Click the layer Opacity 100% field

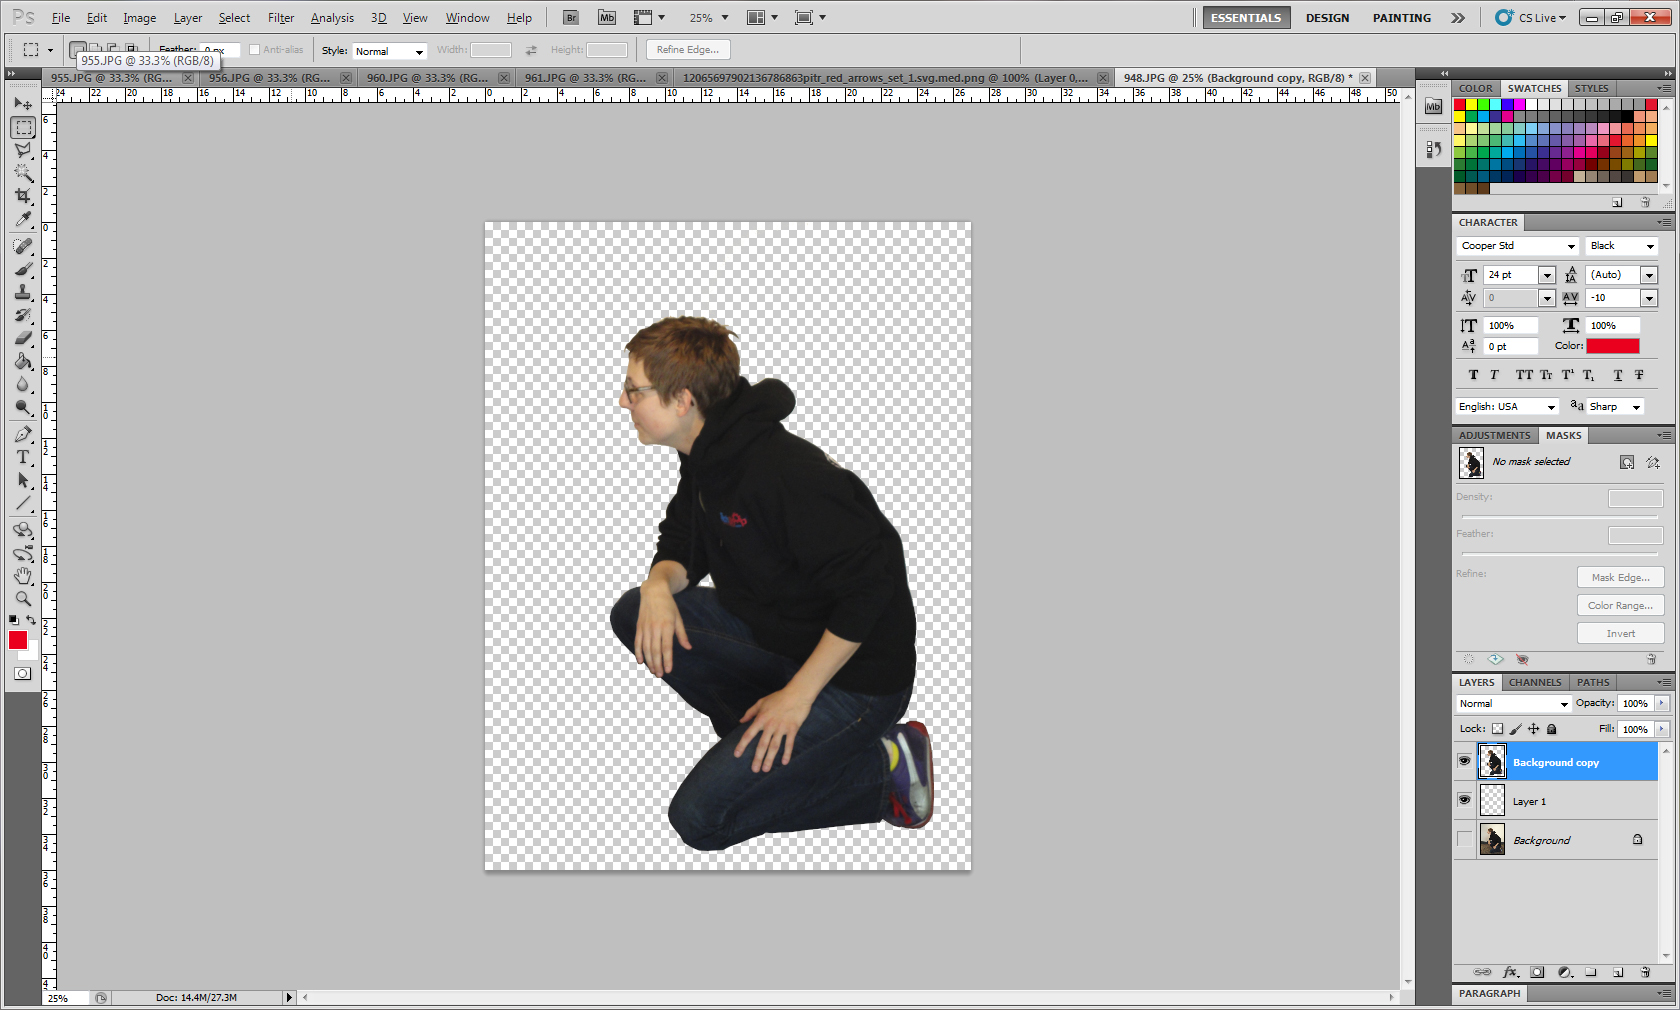point(1635,704)
